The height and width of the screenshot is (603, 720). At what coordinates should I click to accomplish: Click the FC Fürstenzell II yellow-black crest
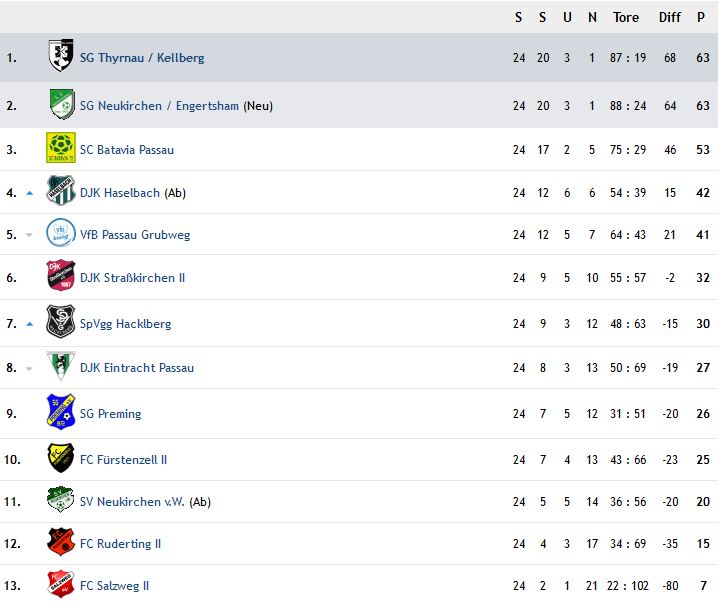pos(61,458)
